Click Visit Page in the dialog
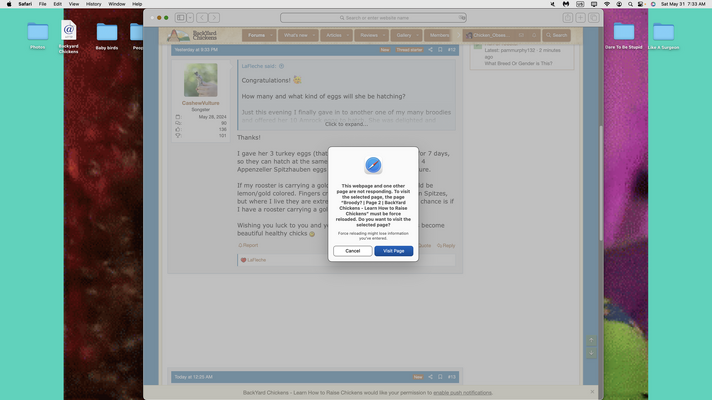Screen dimensions: 712x400 pyautogui.click(x=394, y=251)
